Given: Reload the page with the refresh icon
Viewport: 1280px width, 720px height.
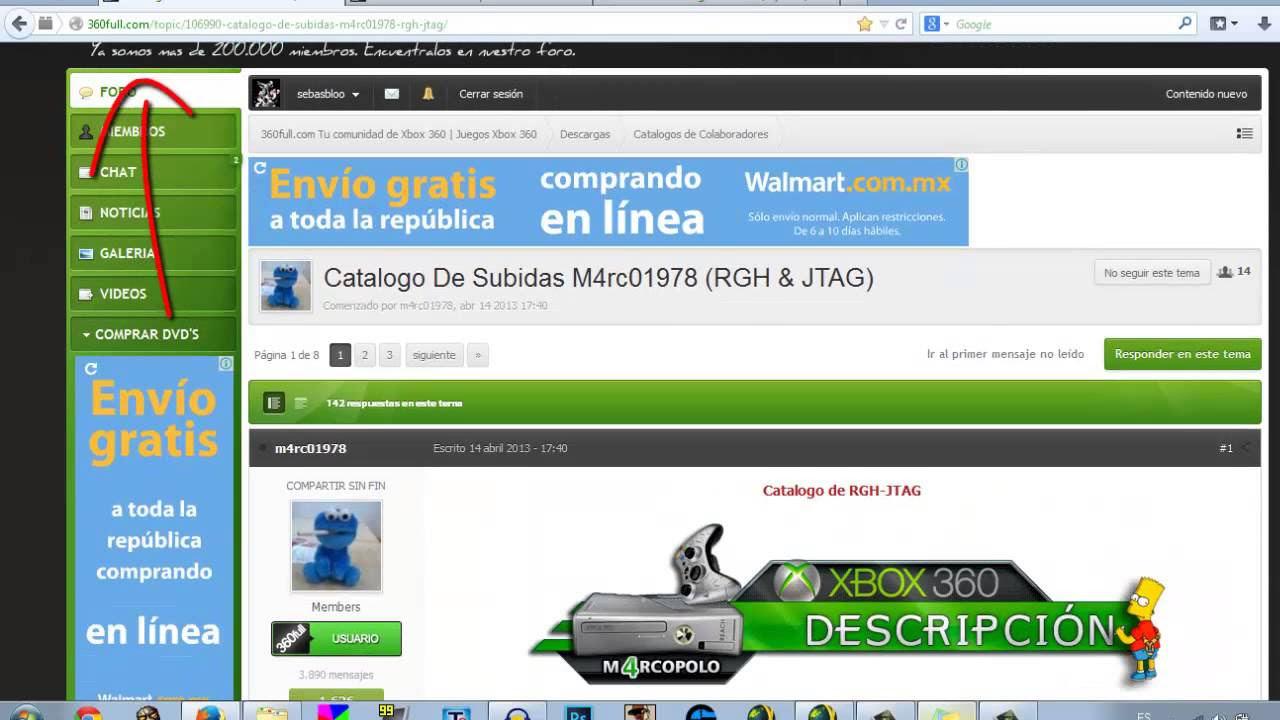Looking at the screenshot, I should point(901,24).
